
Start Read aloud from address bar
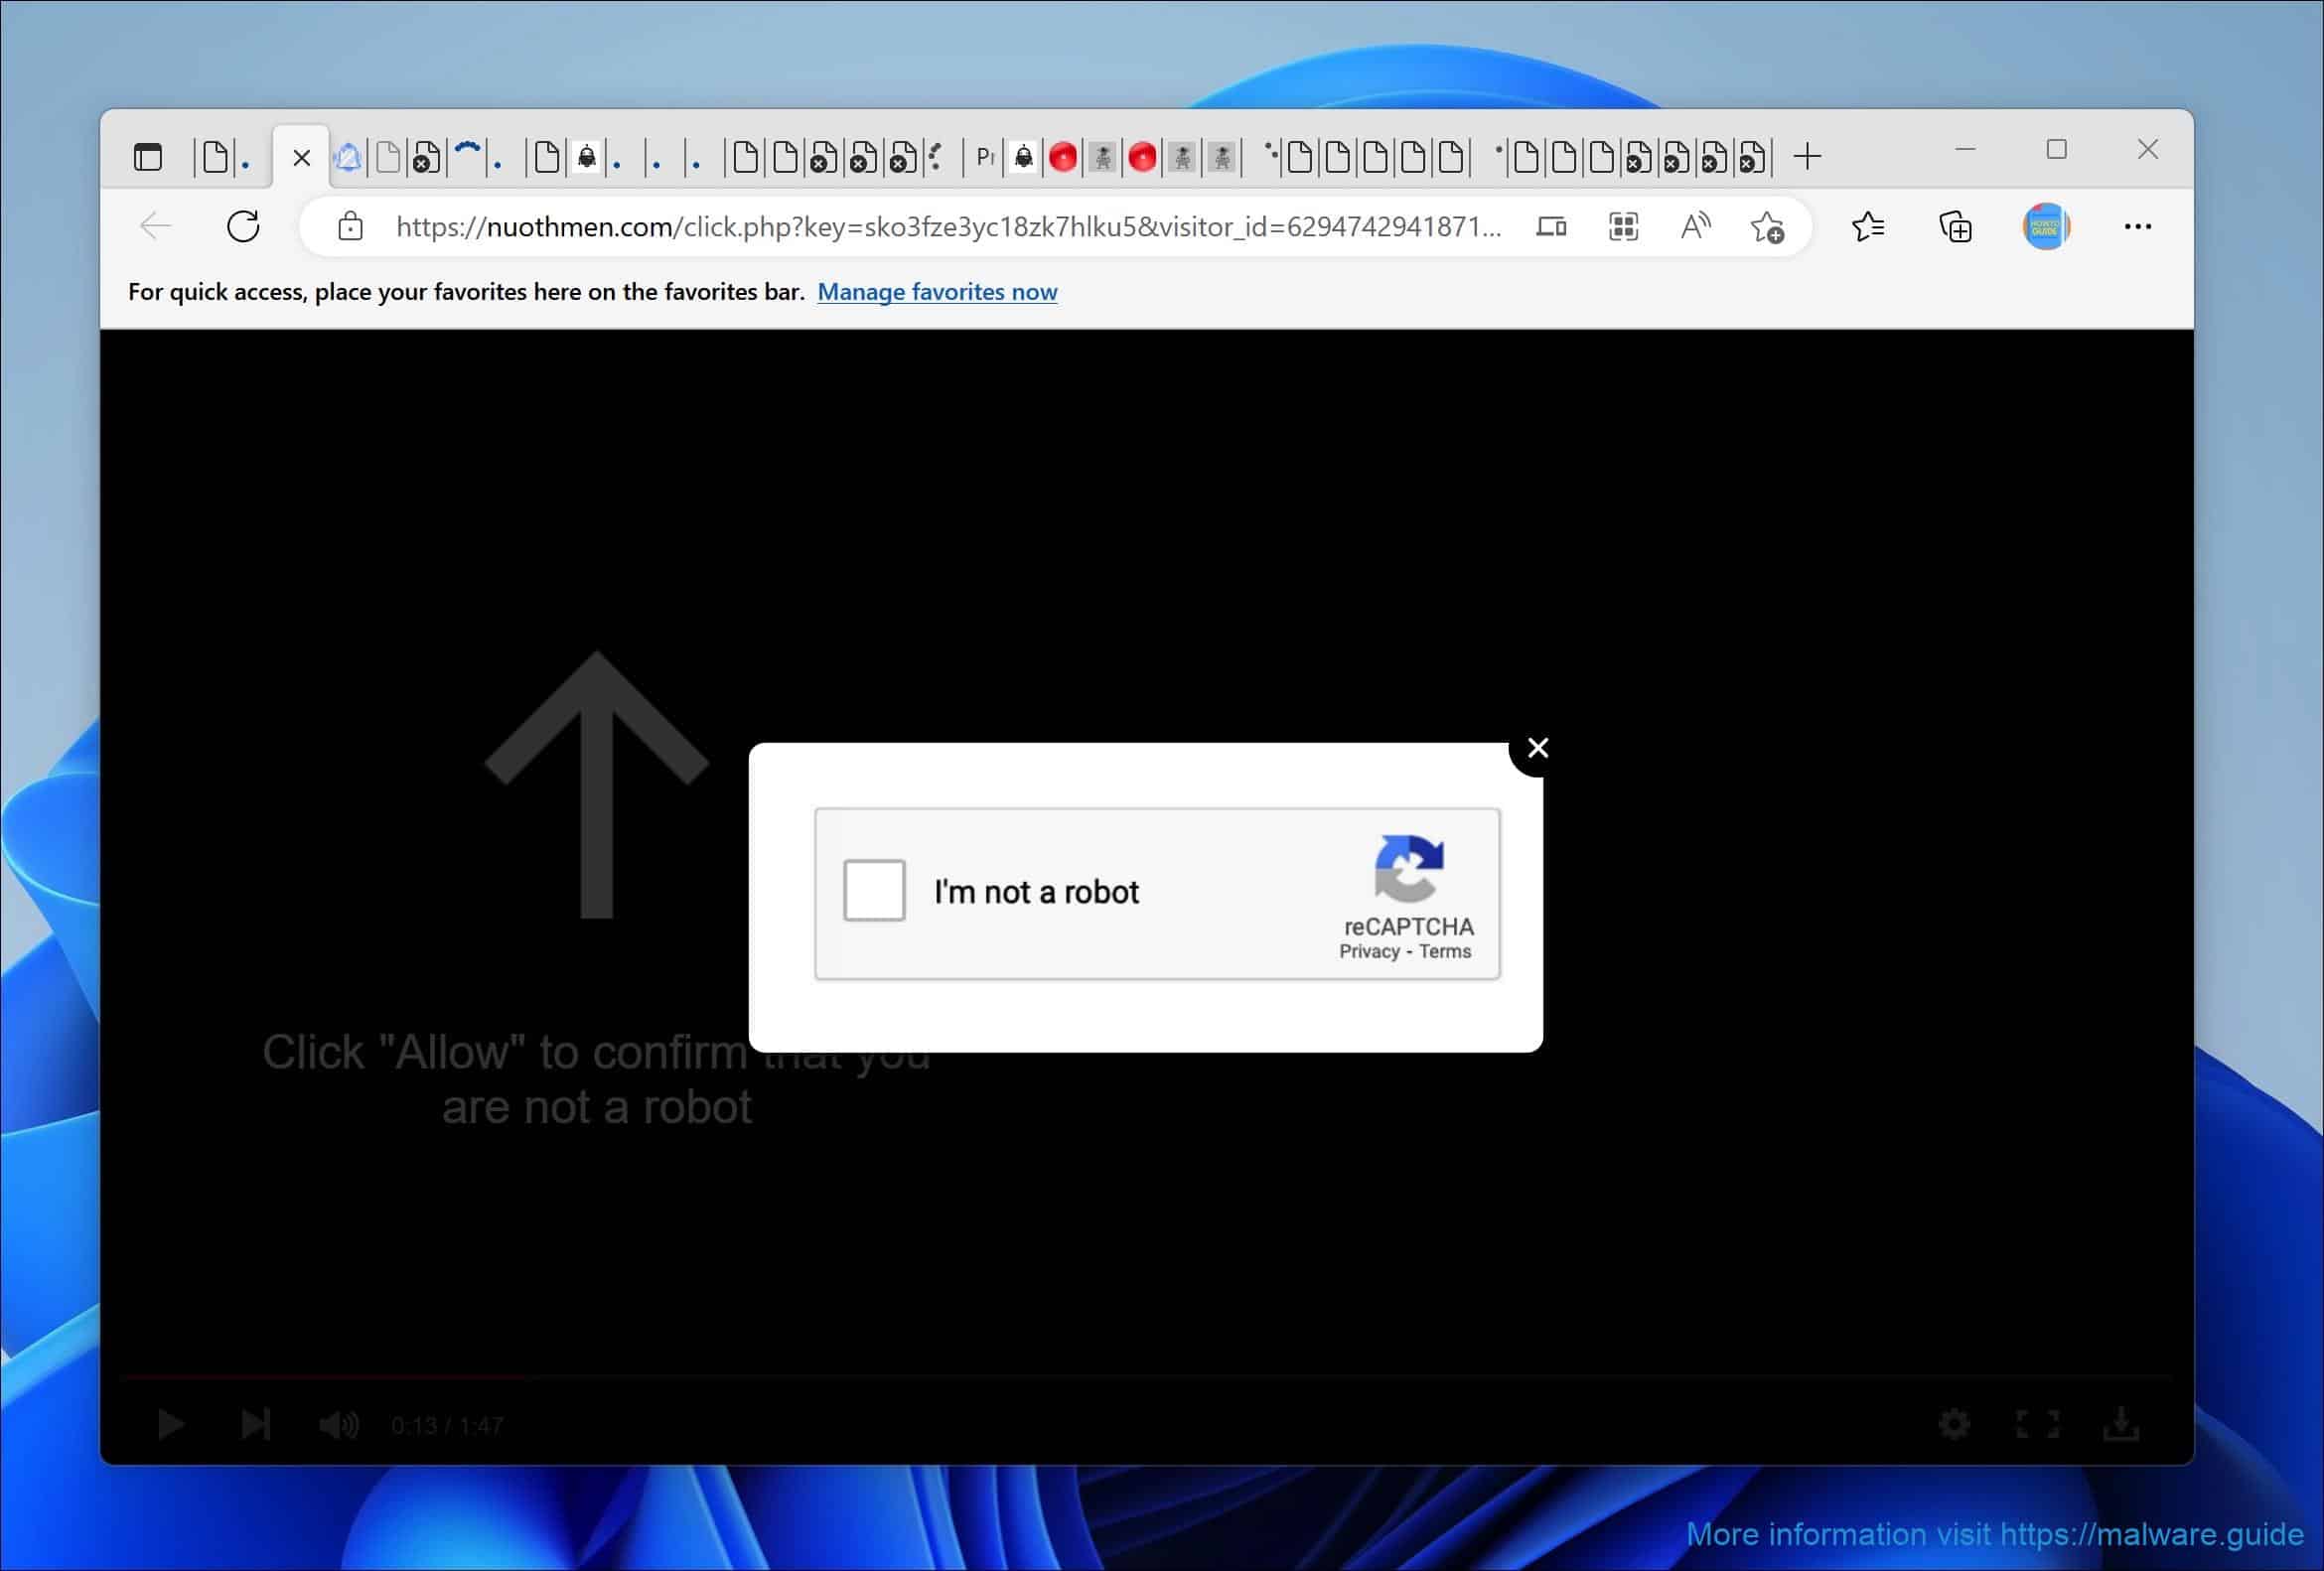[x=1695, y=227]
